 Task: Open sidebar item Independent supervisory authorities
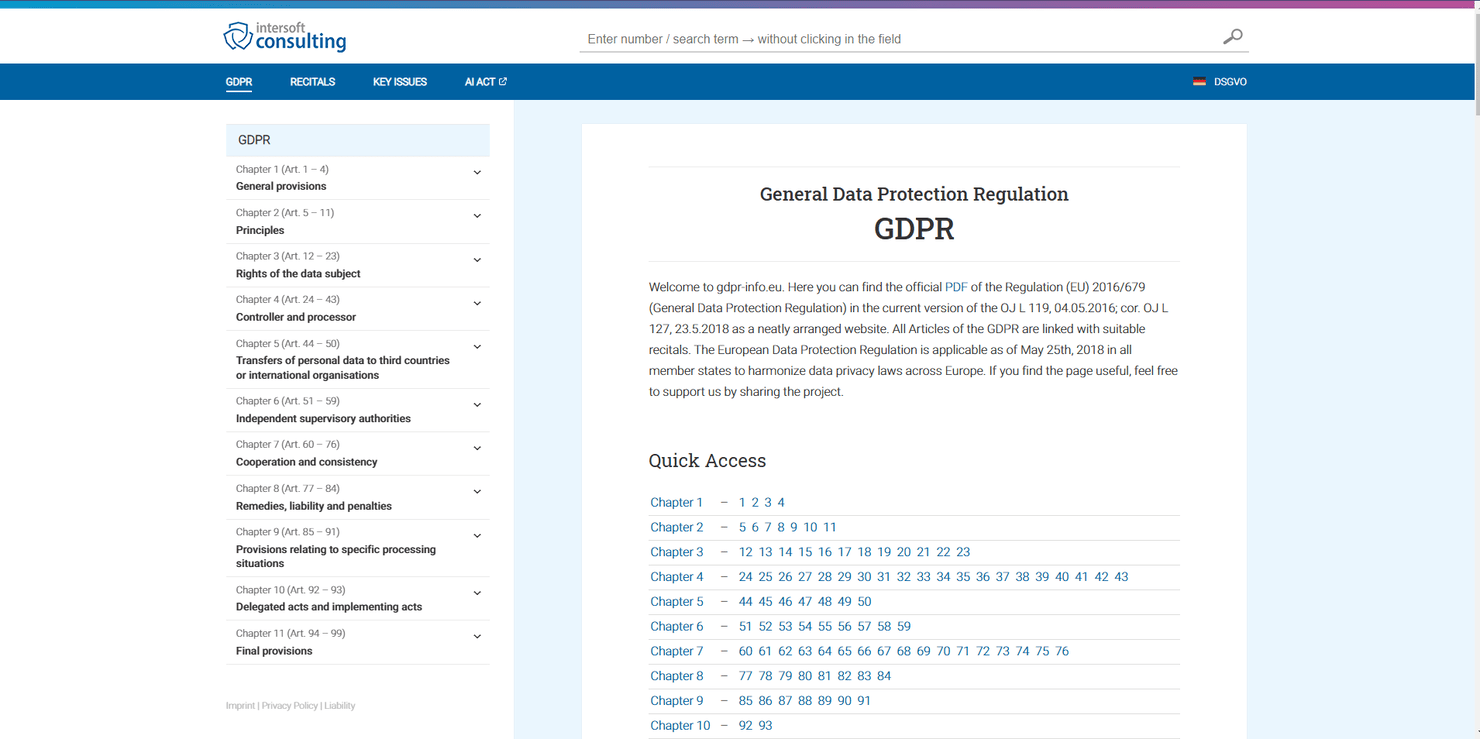coord(323,419)
